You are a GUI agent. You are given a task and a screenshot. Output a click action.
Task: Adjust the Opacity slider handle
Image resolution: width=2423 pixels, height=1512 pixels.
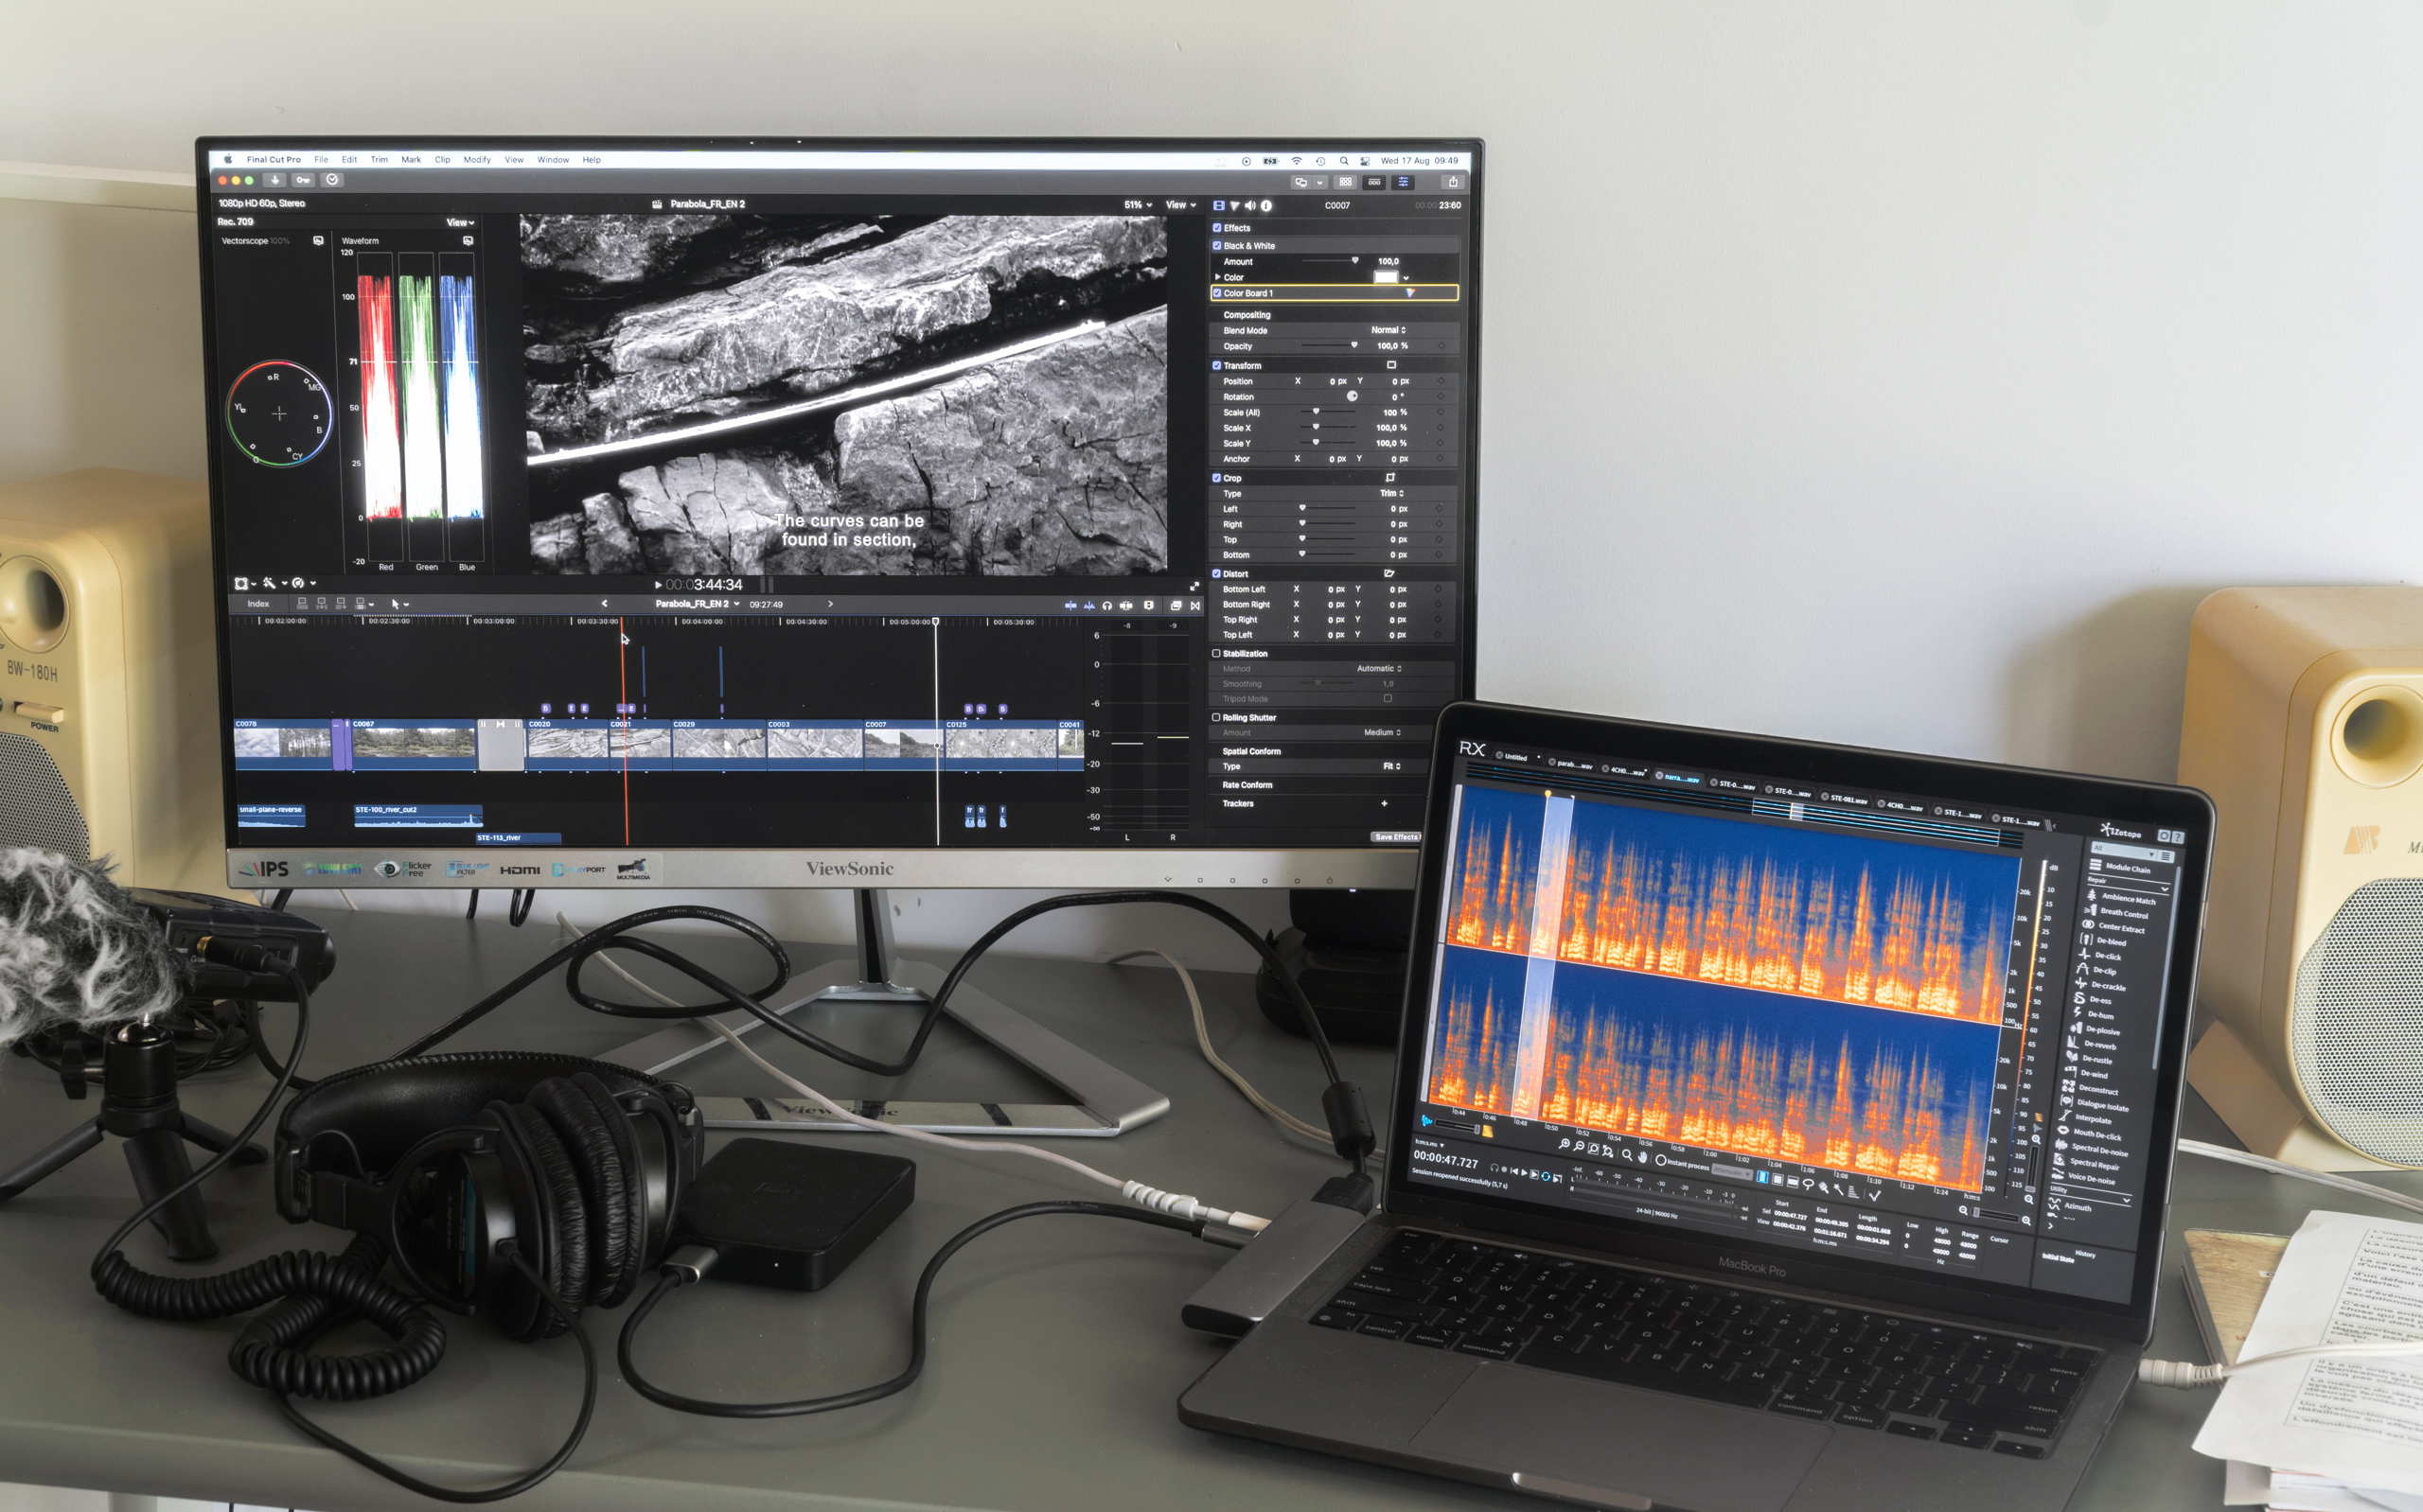click(1354, 345)
